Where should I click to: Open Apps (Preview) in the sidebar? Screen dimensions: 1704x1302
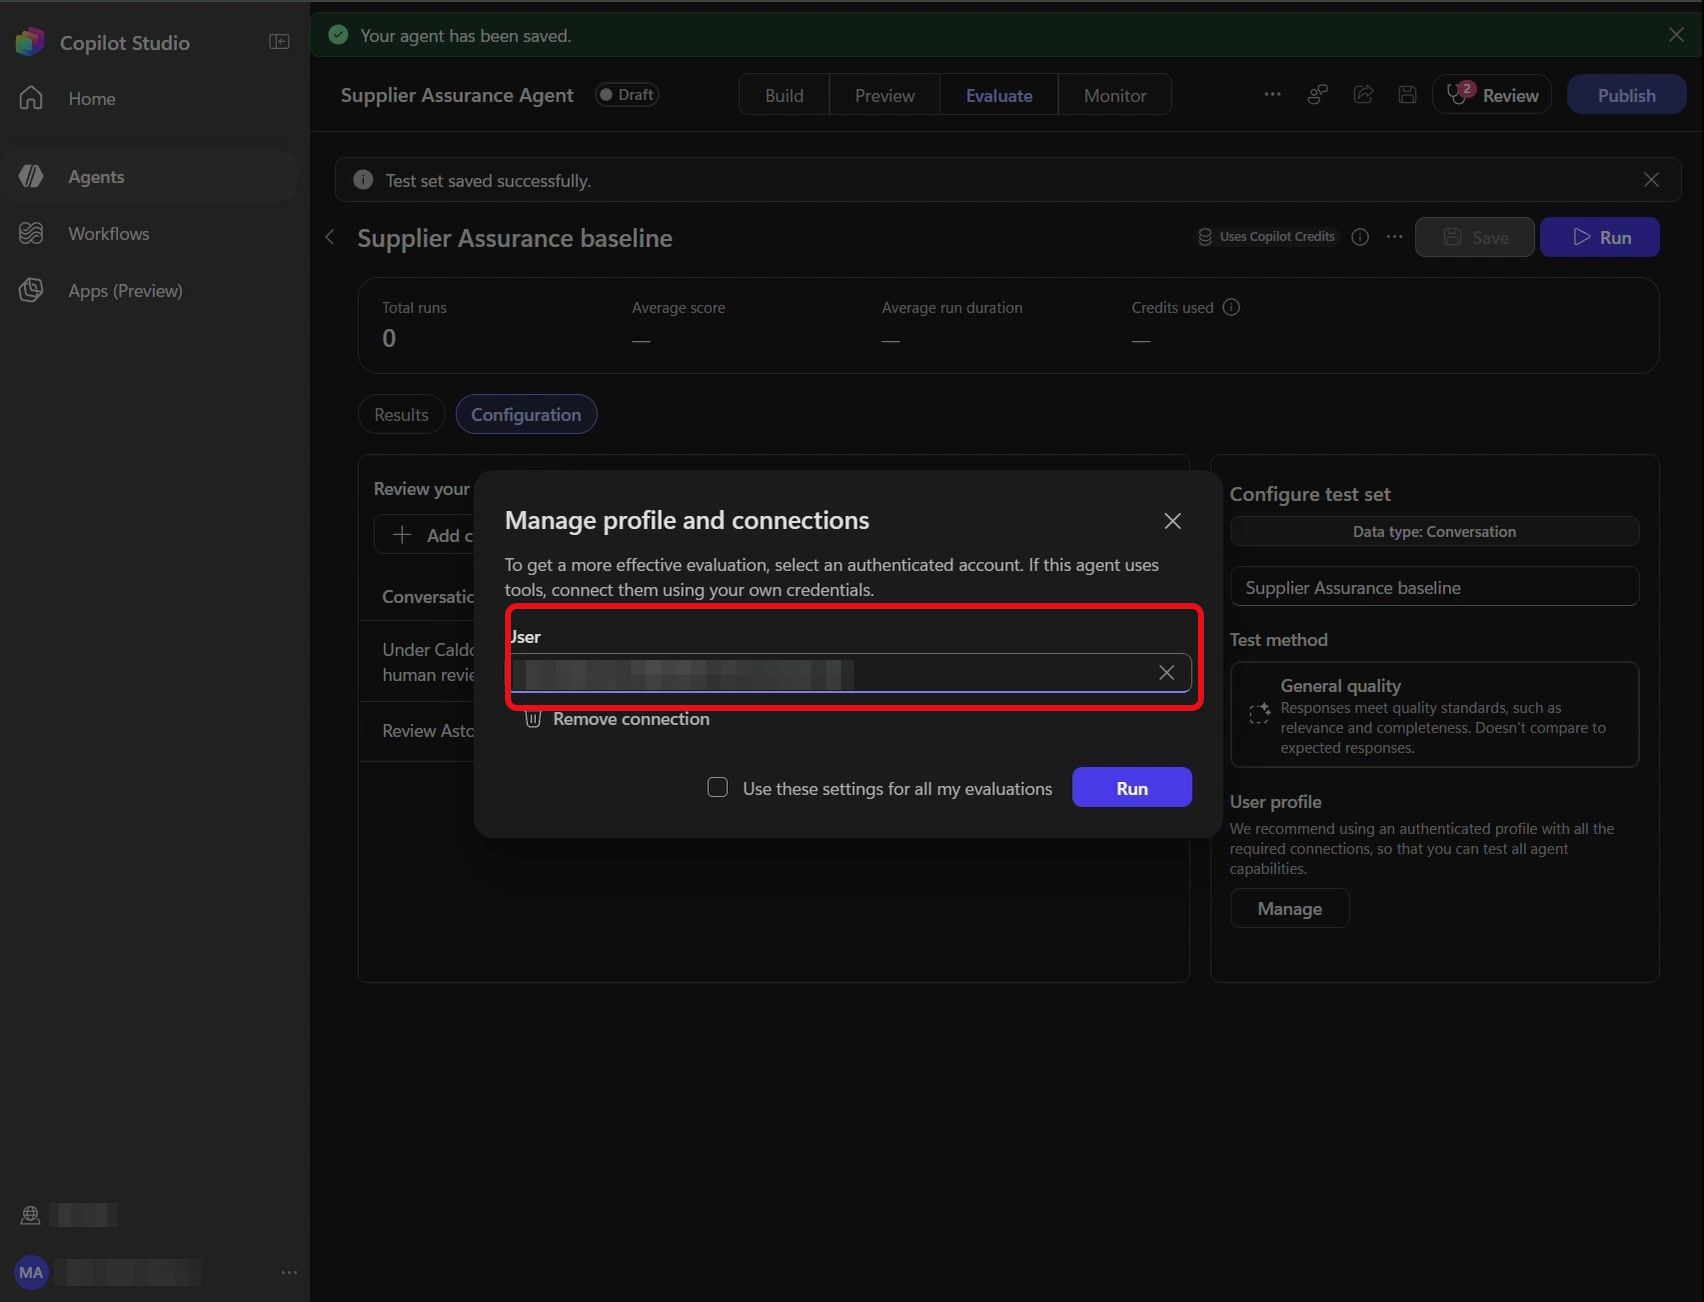pyautogui.click(x=125, y=290)
